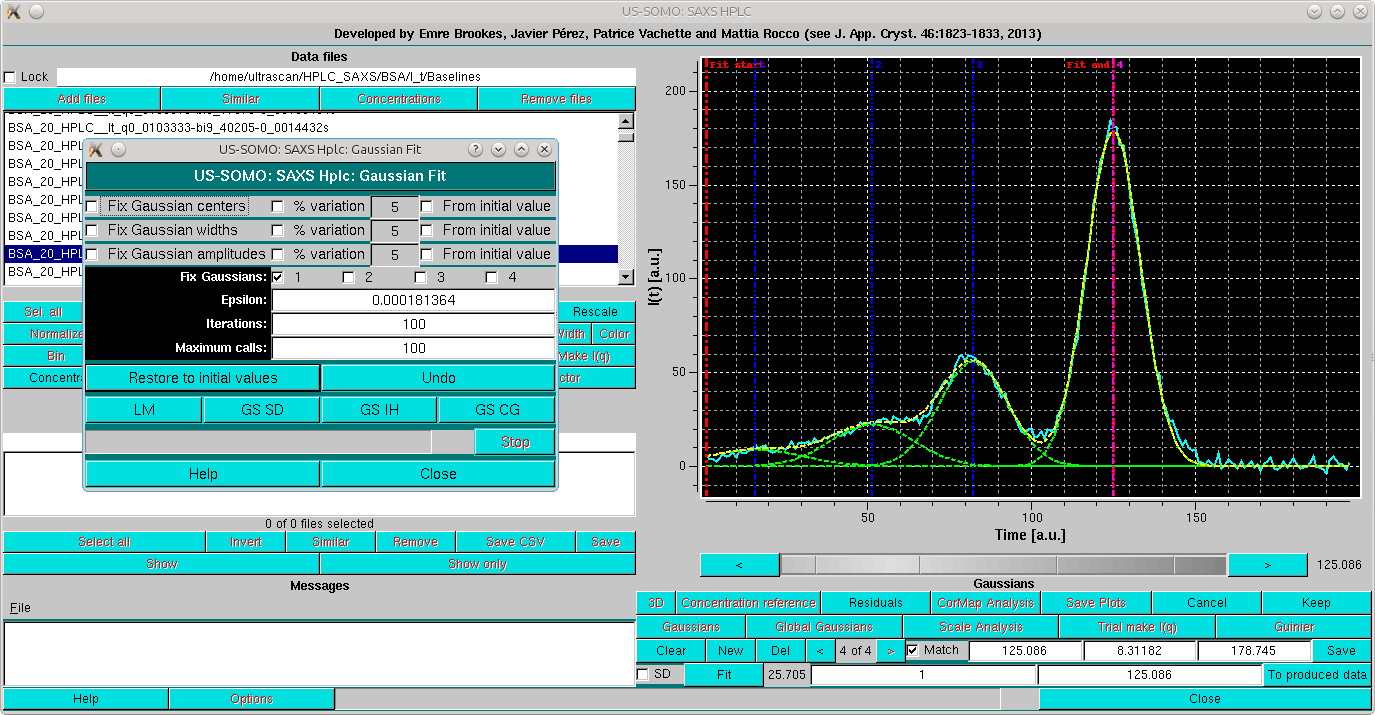Check Fix Gaussians 4 checkbox

pyautogui.click(x=492, y=277)
